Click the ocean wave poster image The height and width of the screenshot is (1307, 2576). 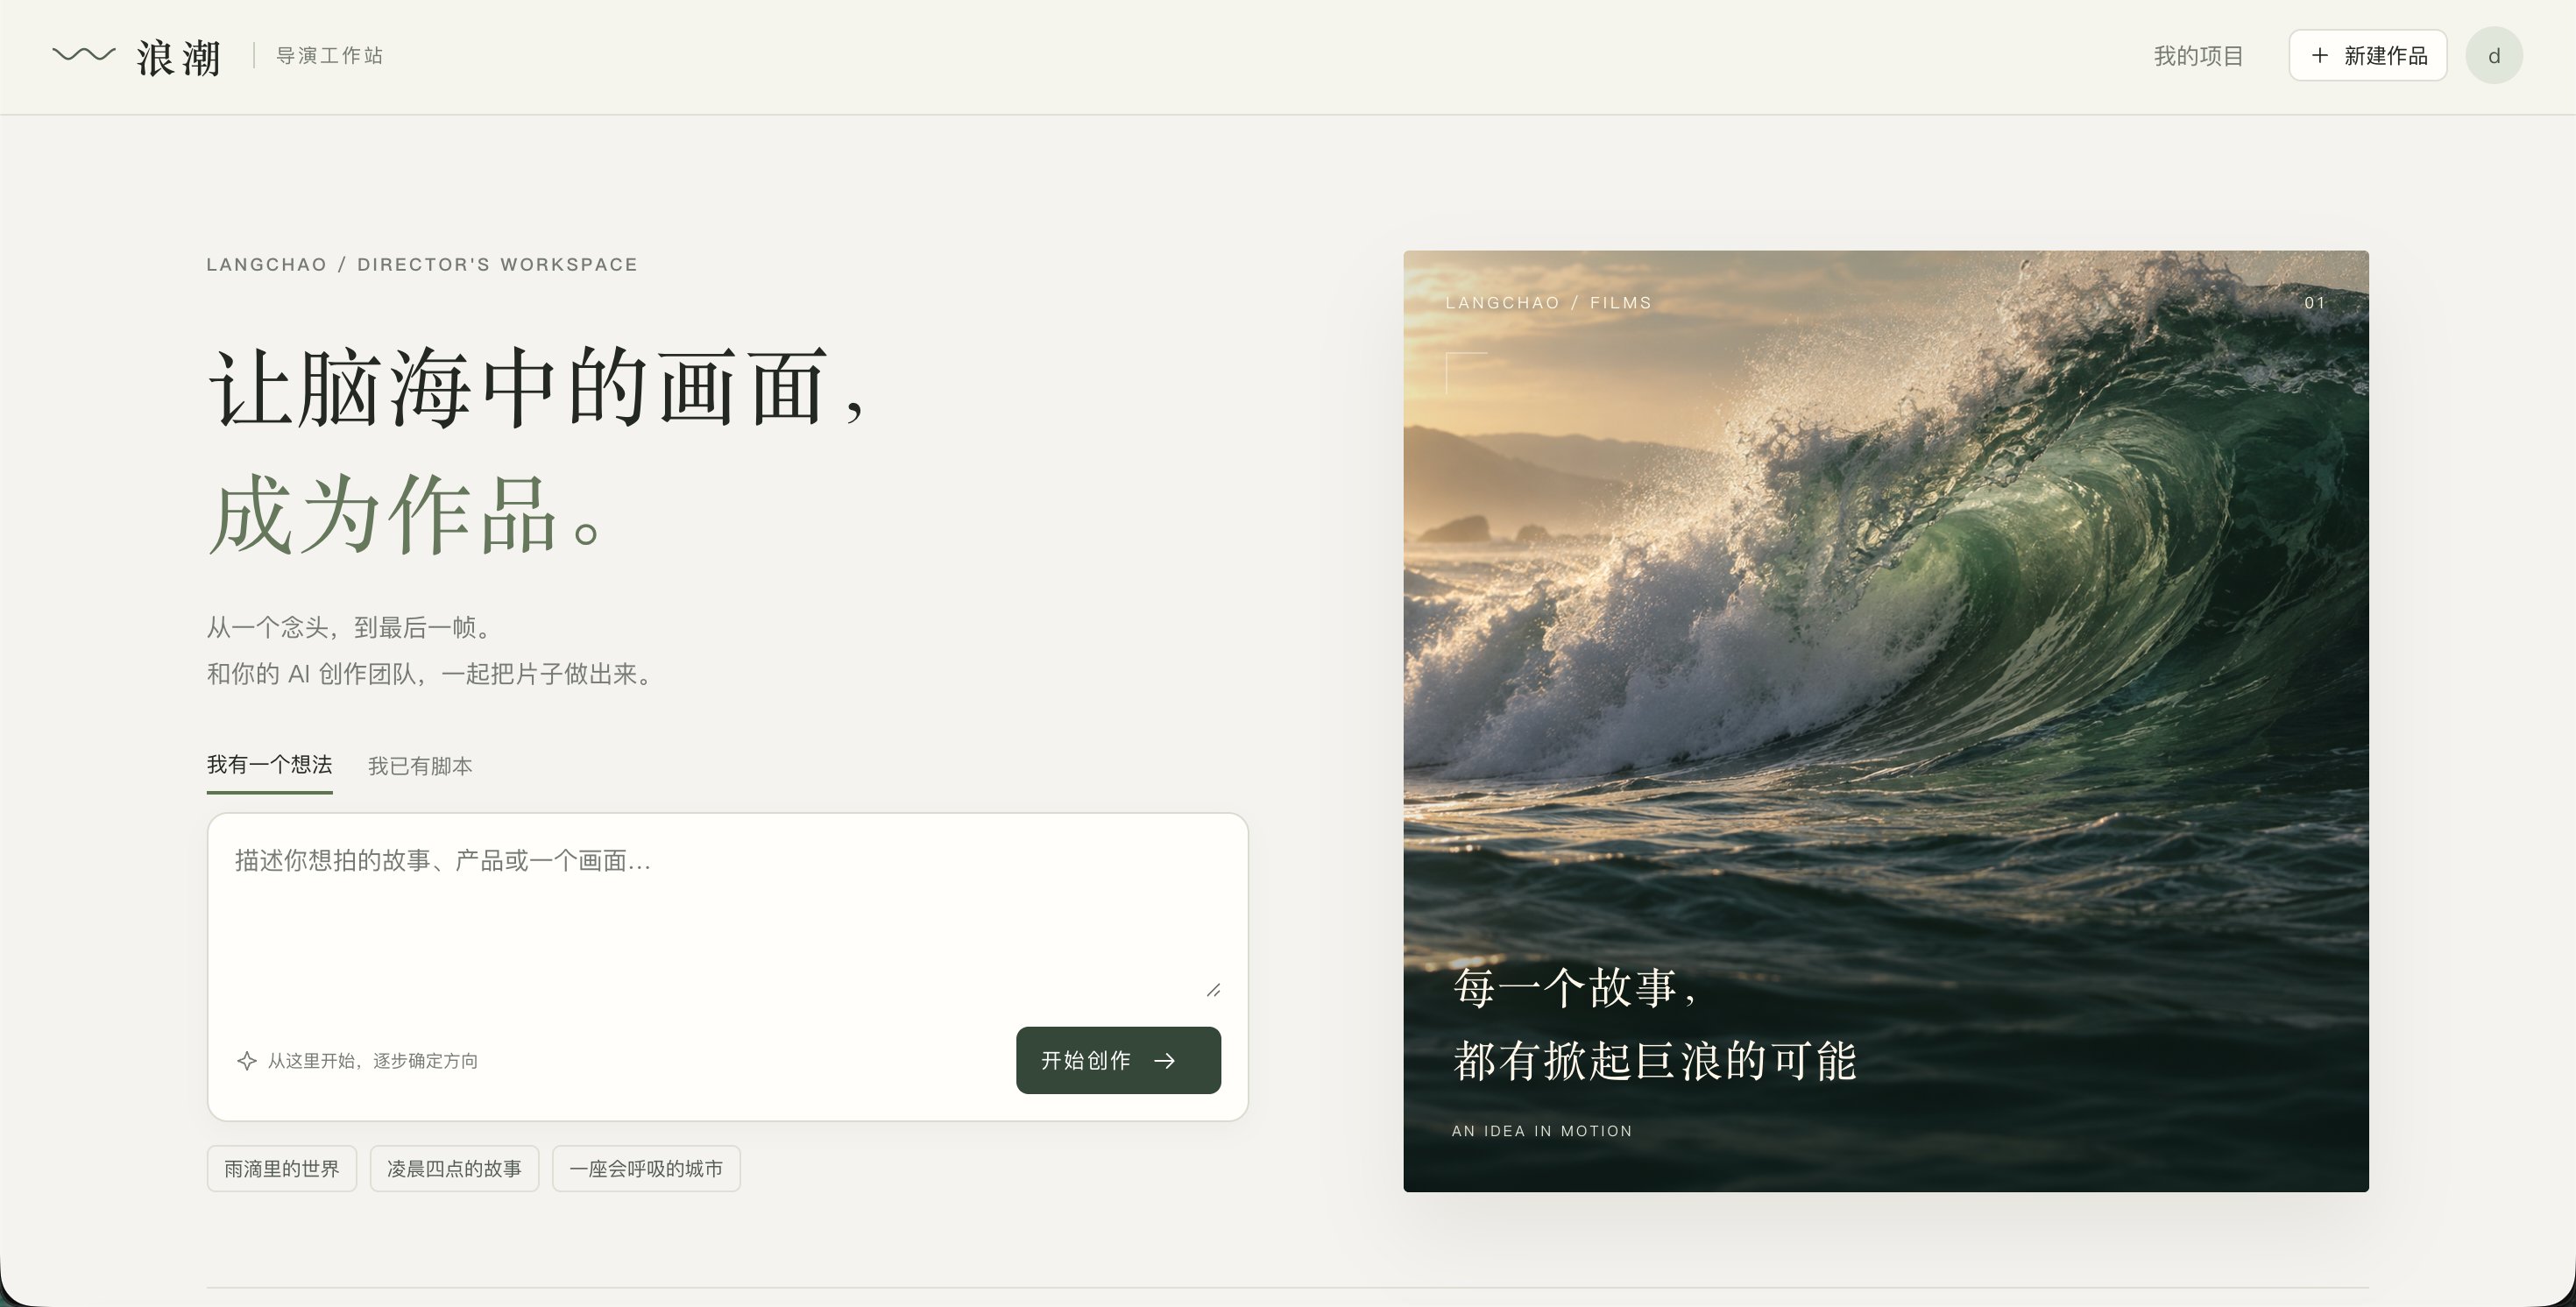click(1886, 720)
